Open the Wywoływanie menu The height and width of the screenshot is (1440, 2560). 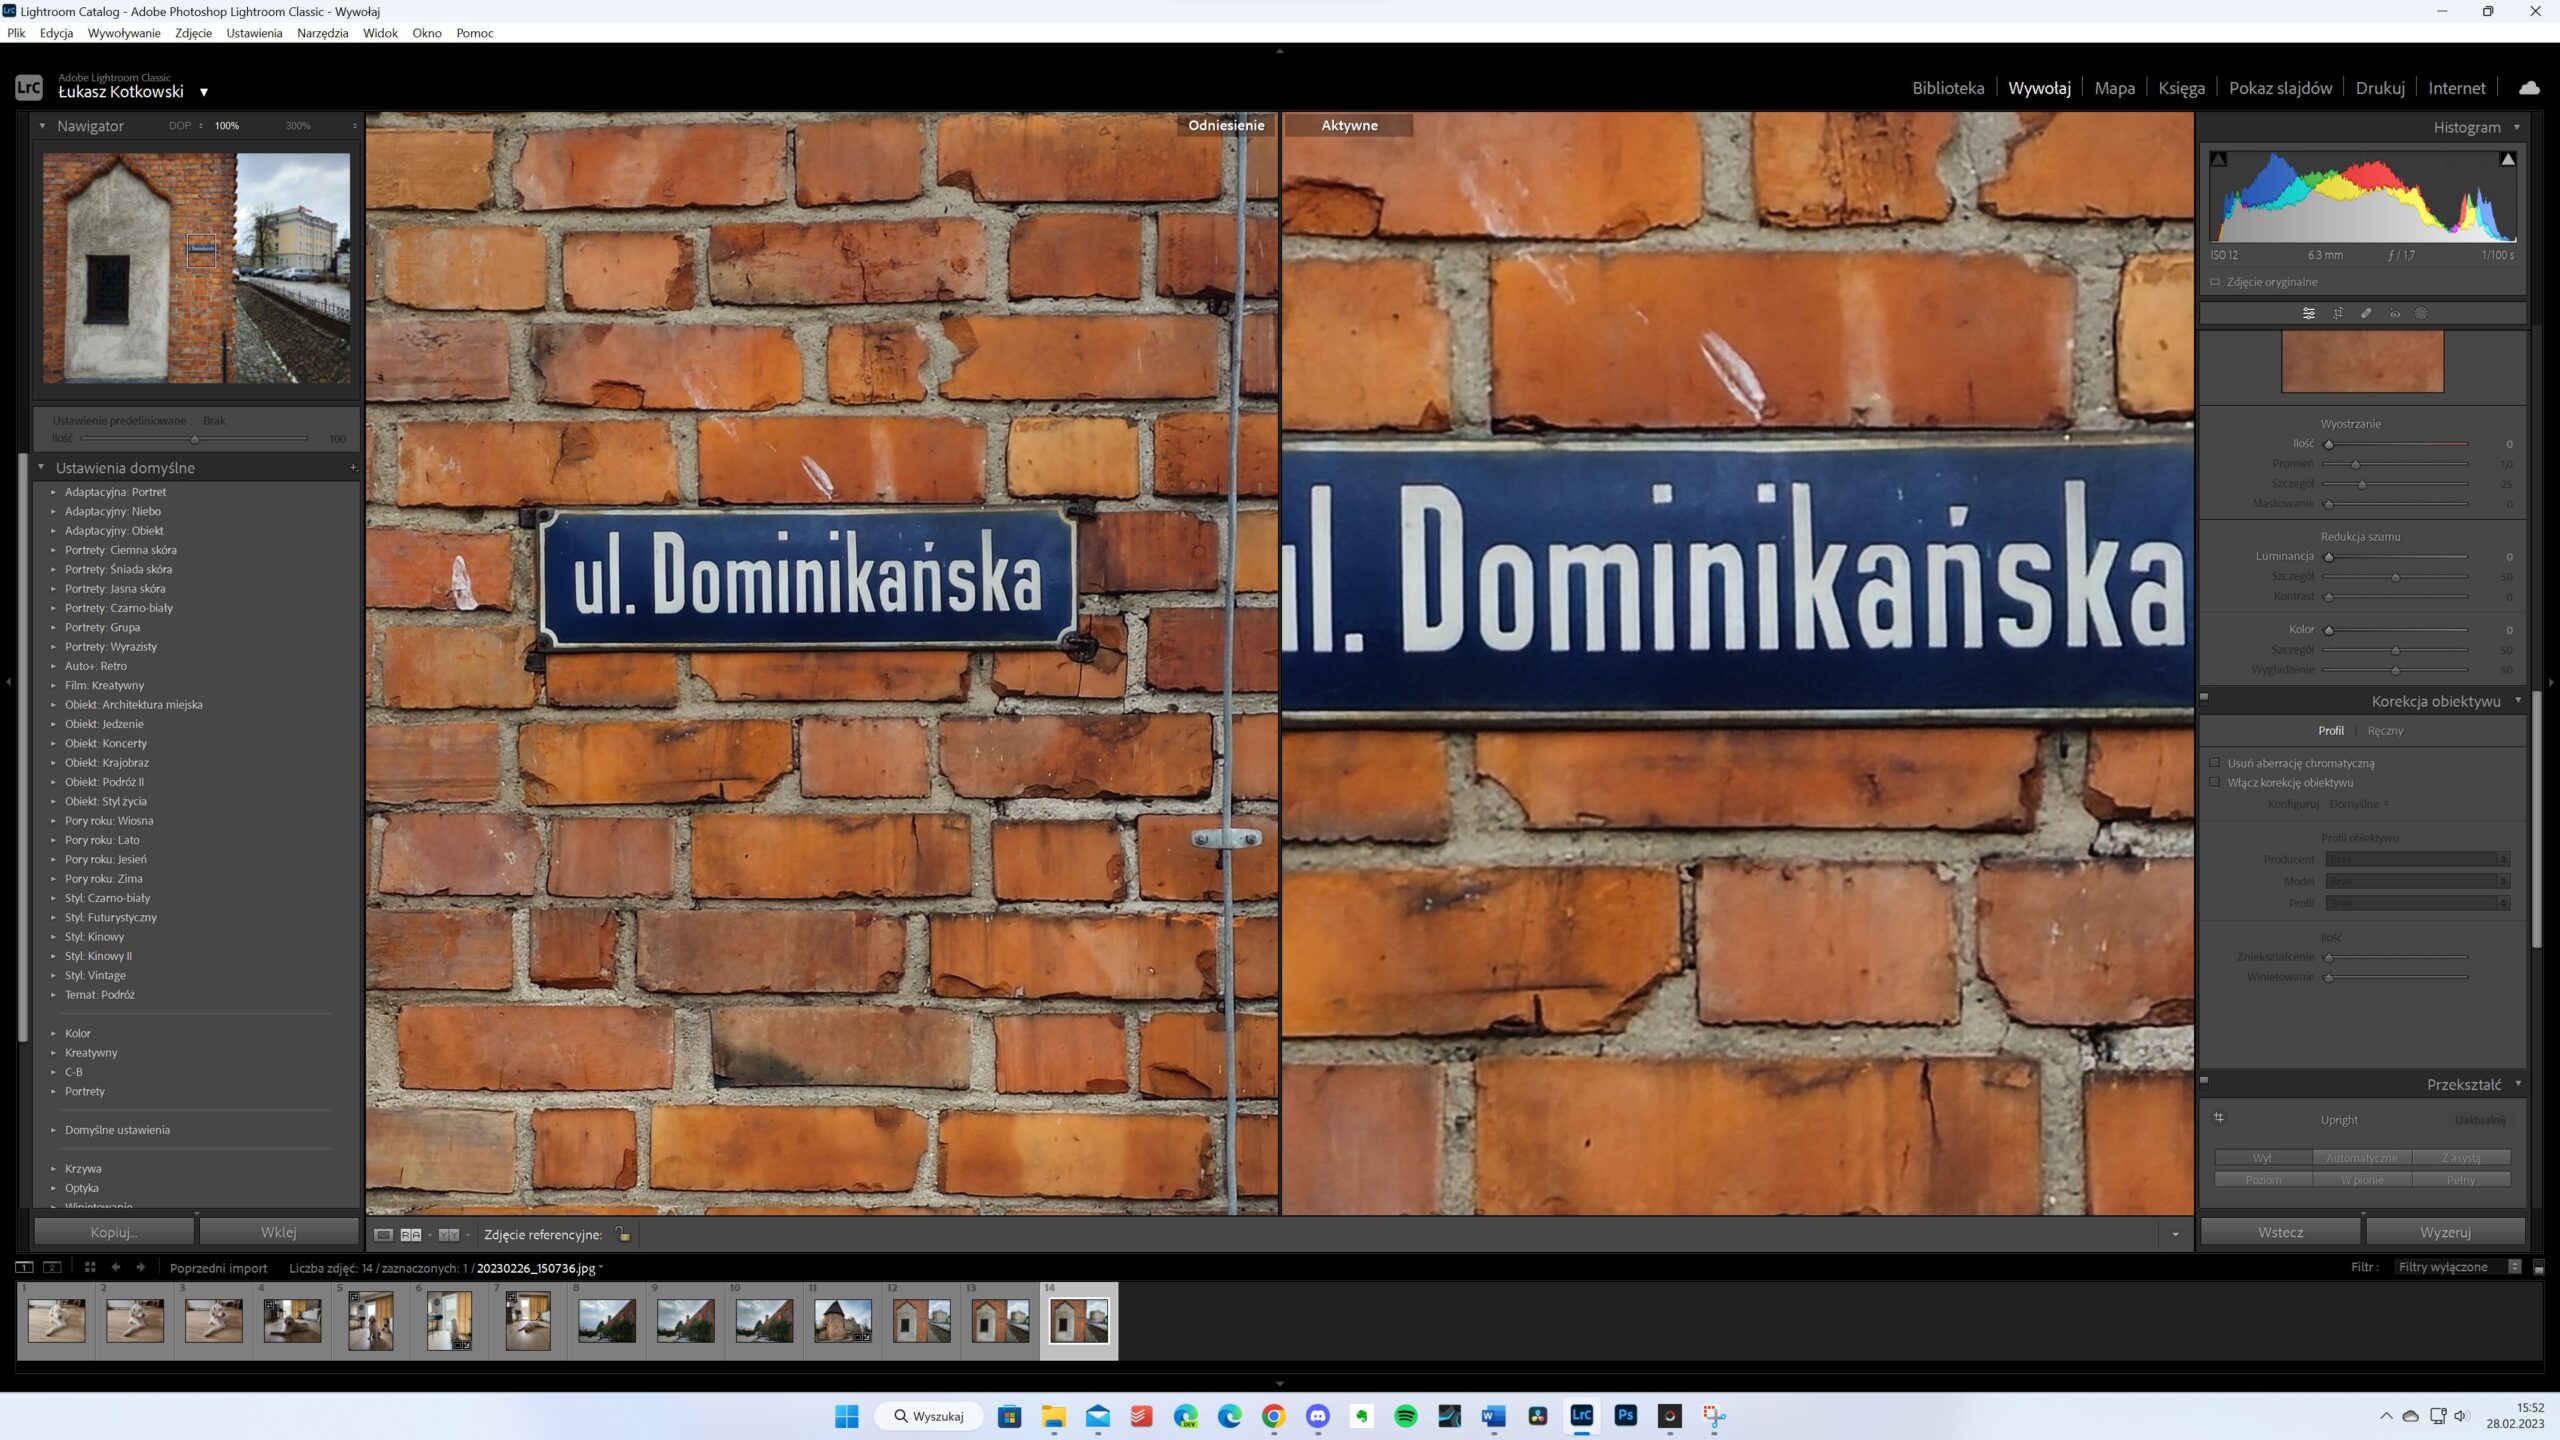[124, 33]
